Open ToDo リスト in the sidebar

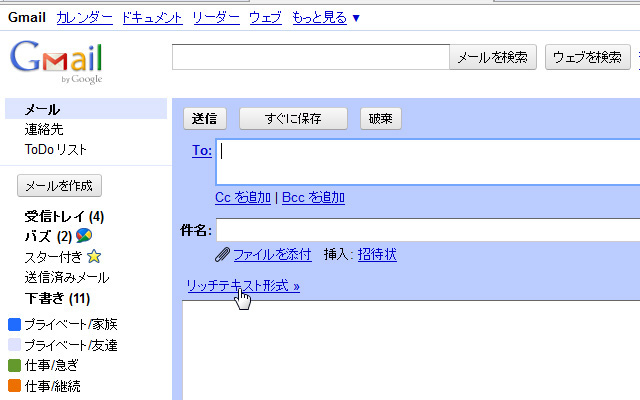(56, 149)
